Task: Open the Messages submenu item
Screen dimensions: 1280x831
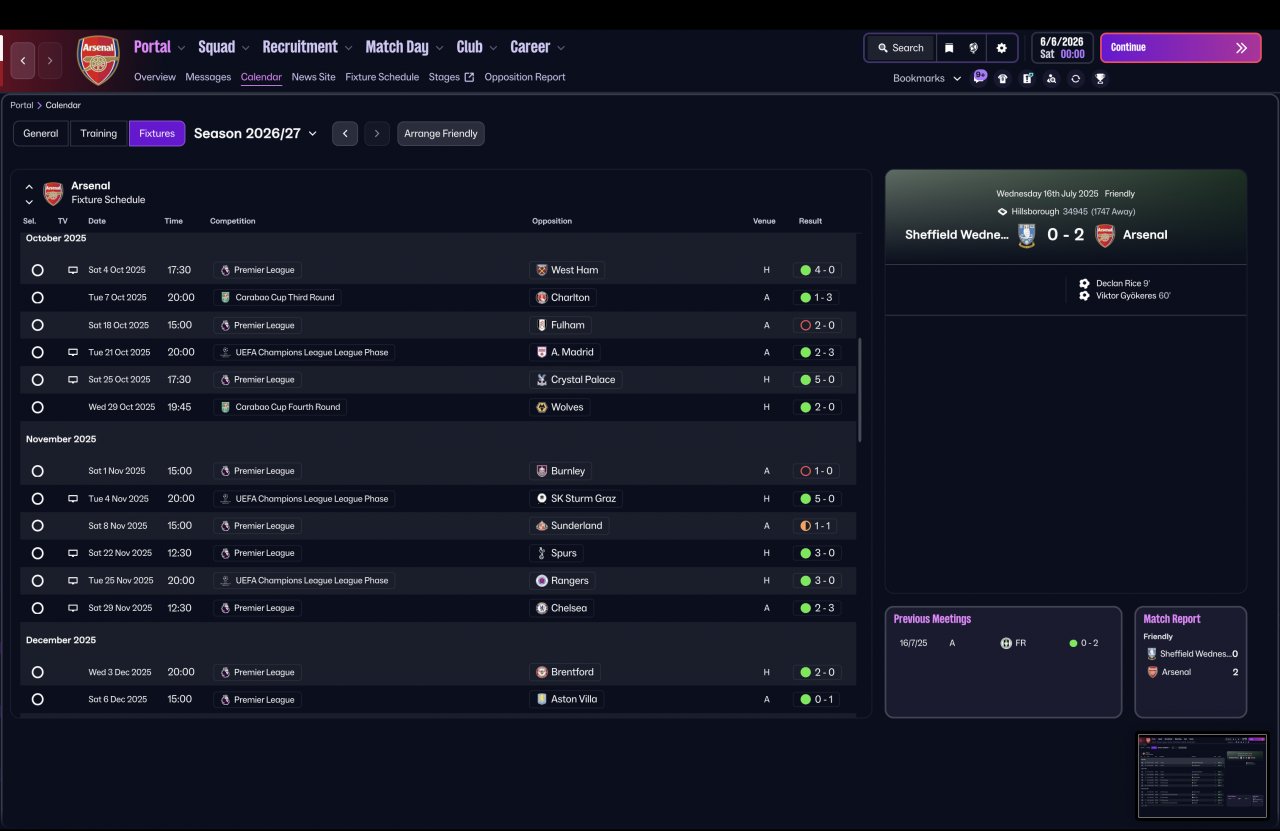Action: coord(208,77)
